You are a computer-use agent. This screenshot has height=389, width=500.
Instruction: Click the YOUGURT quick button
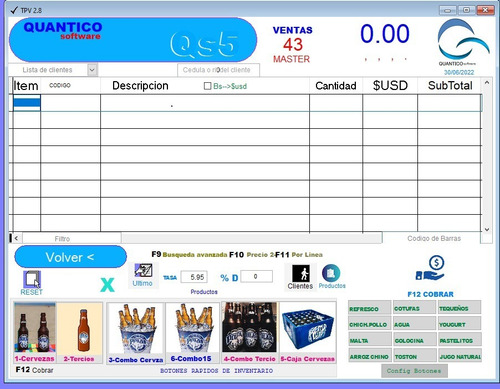[460, 323]
